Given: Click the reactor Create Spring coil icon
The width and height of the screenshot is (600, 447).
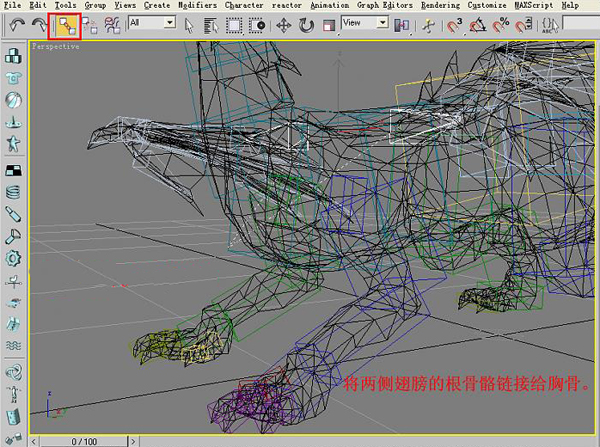Looking at the screenshot, I should [x=13, y=192].
